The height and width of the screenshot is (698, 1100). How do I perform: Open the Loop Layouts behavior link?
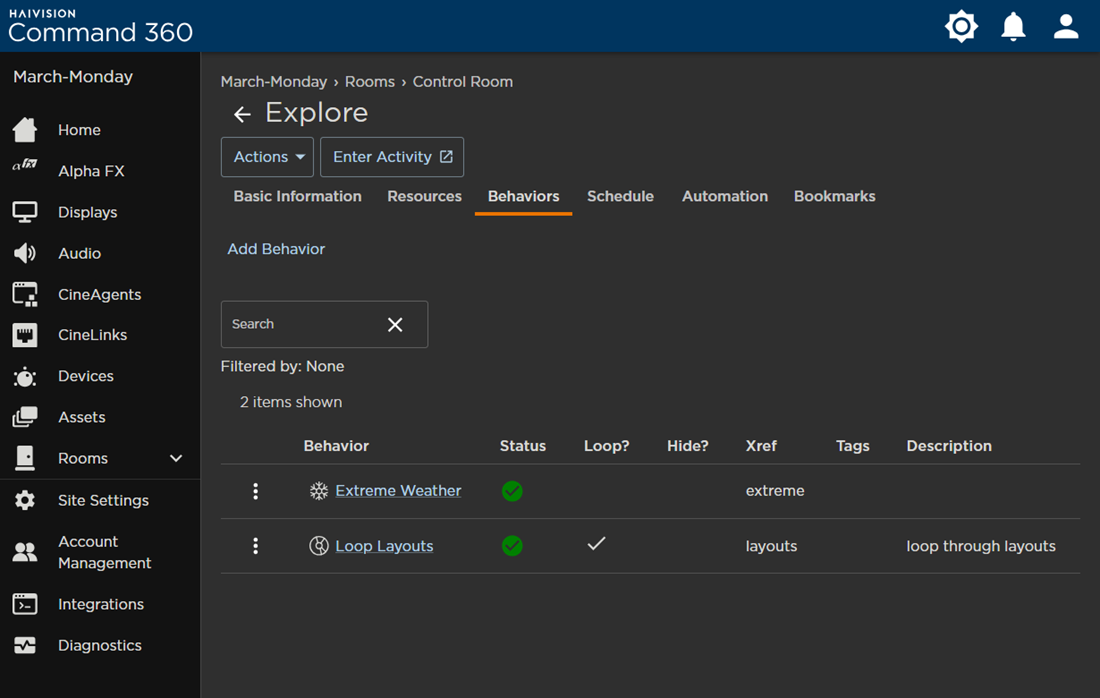[x=384, y=546]
